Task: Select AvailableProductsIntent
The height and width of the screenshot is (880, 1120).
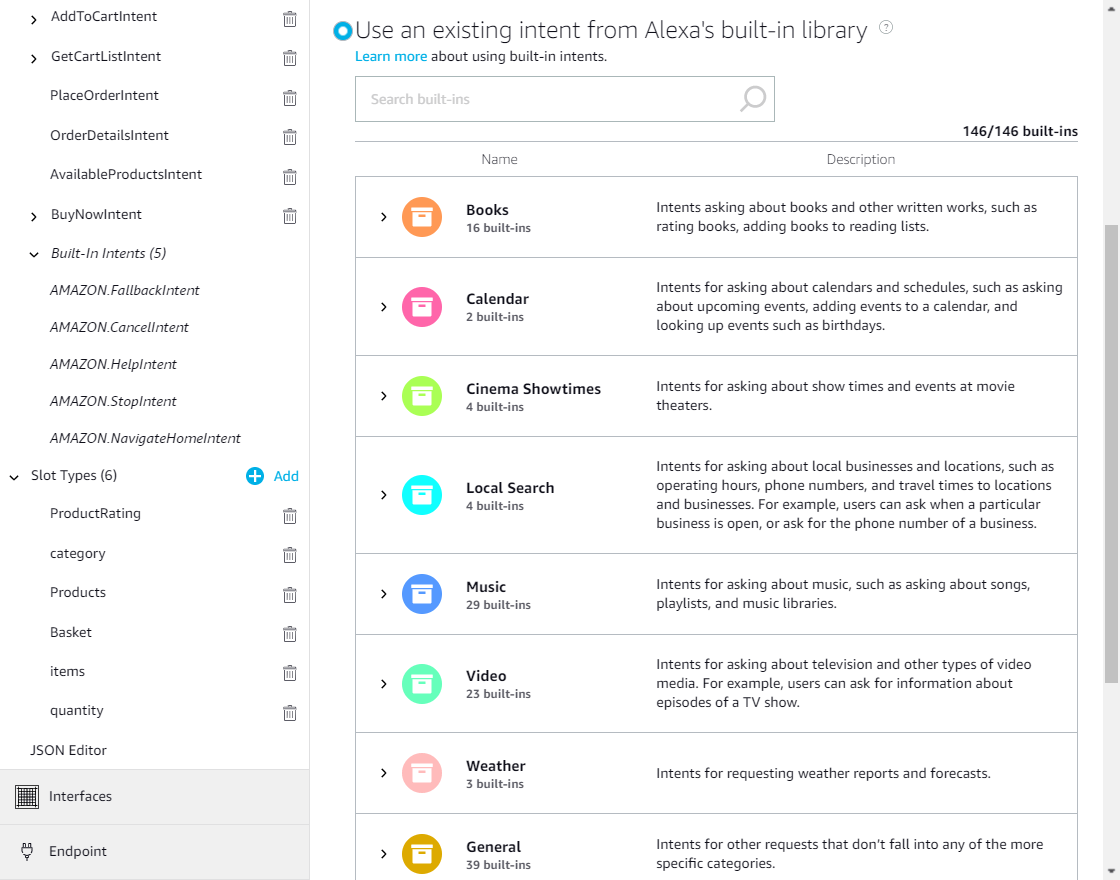Action: [126, 174]
